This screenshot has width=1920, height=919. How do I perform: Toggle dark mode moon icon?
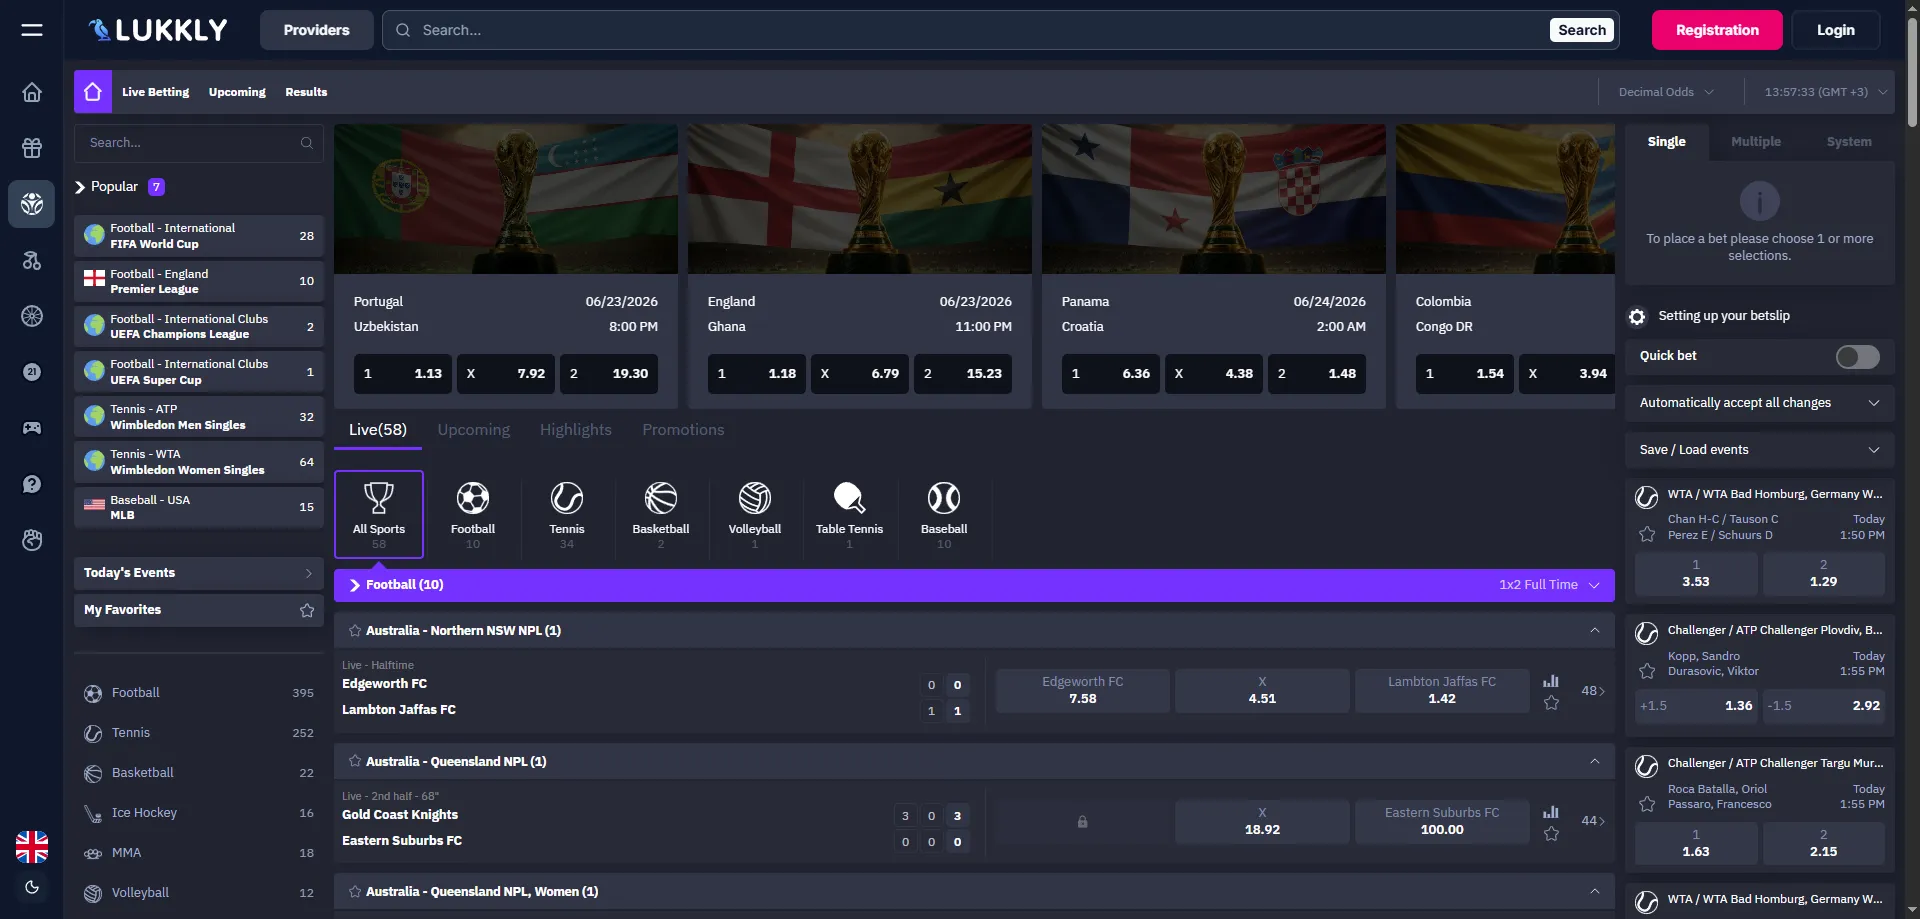[x=32, y=887]
